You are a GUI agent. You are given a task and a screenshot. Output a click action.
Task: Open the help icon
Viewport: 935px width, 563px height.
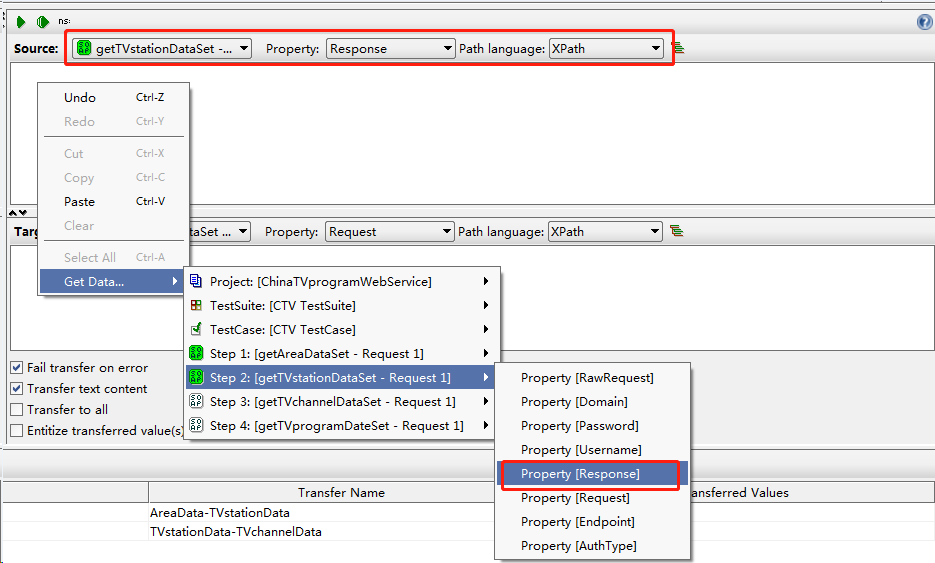924,22
